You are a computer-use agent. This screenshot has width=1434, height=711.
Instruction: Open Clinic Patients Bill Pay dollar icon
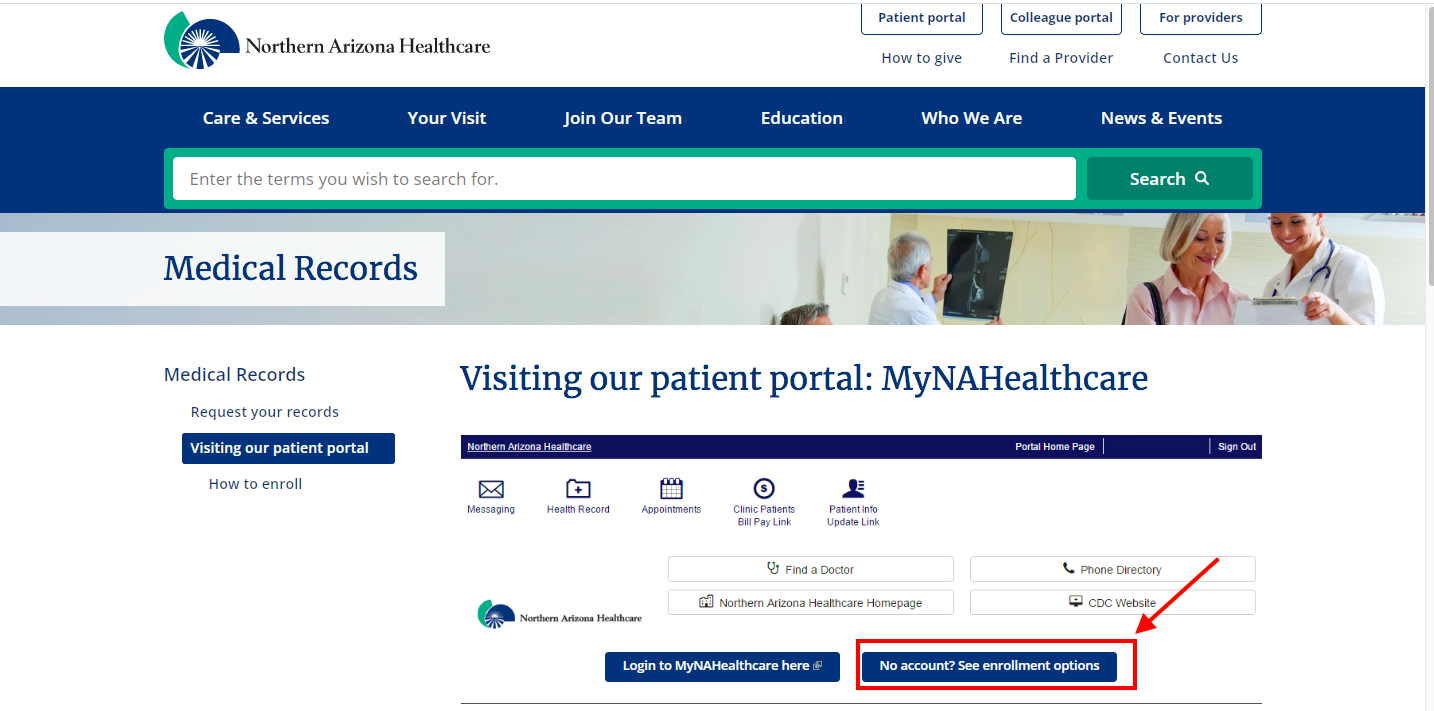click(764, 488)
